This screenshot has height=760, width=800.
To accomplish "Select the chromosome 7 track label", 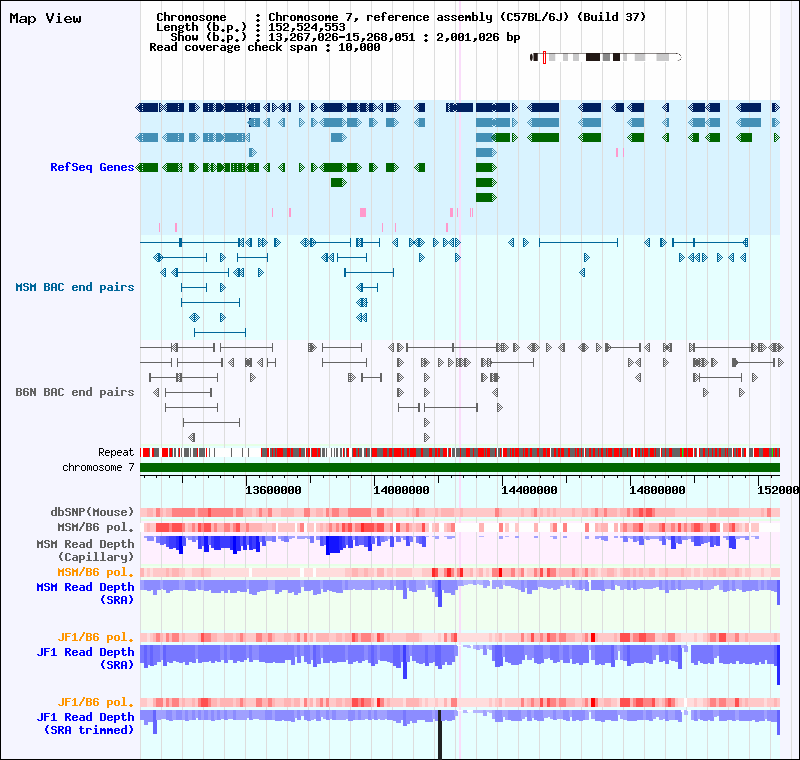I will 98,467.
